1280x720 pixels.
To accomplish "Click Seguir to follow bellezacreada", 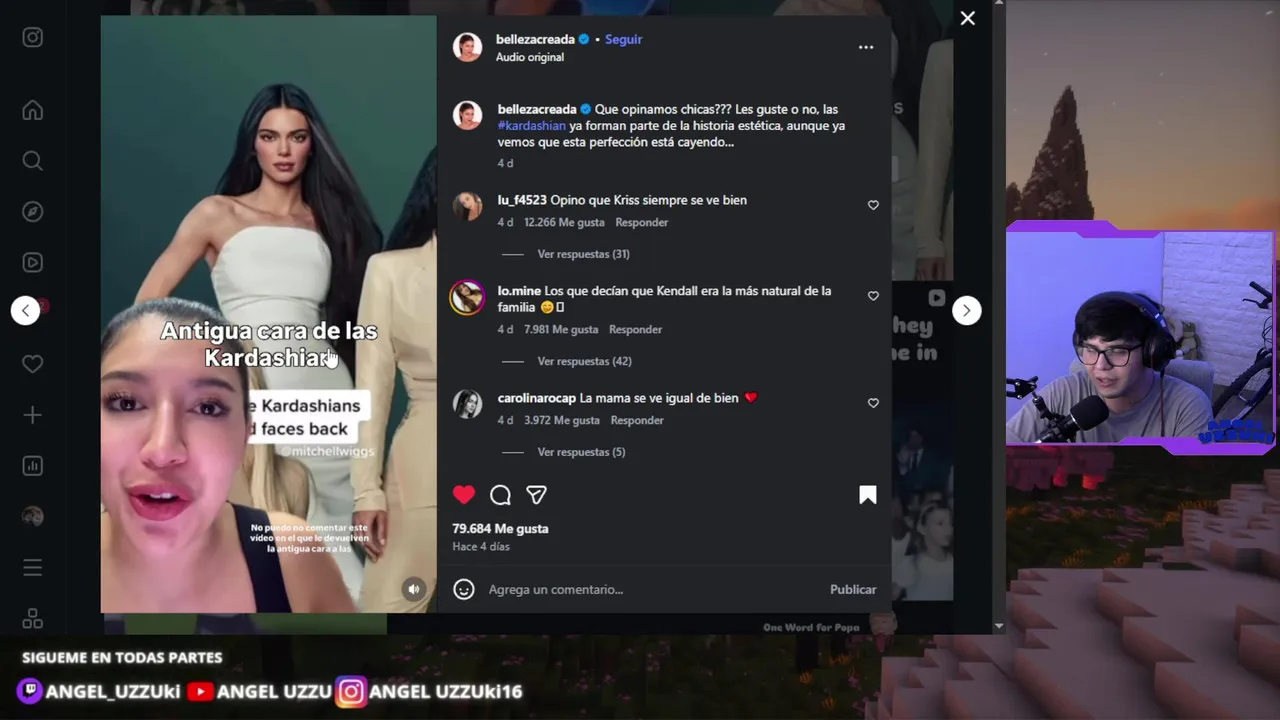I will 623,39.
